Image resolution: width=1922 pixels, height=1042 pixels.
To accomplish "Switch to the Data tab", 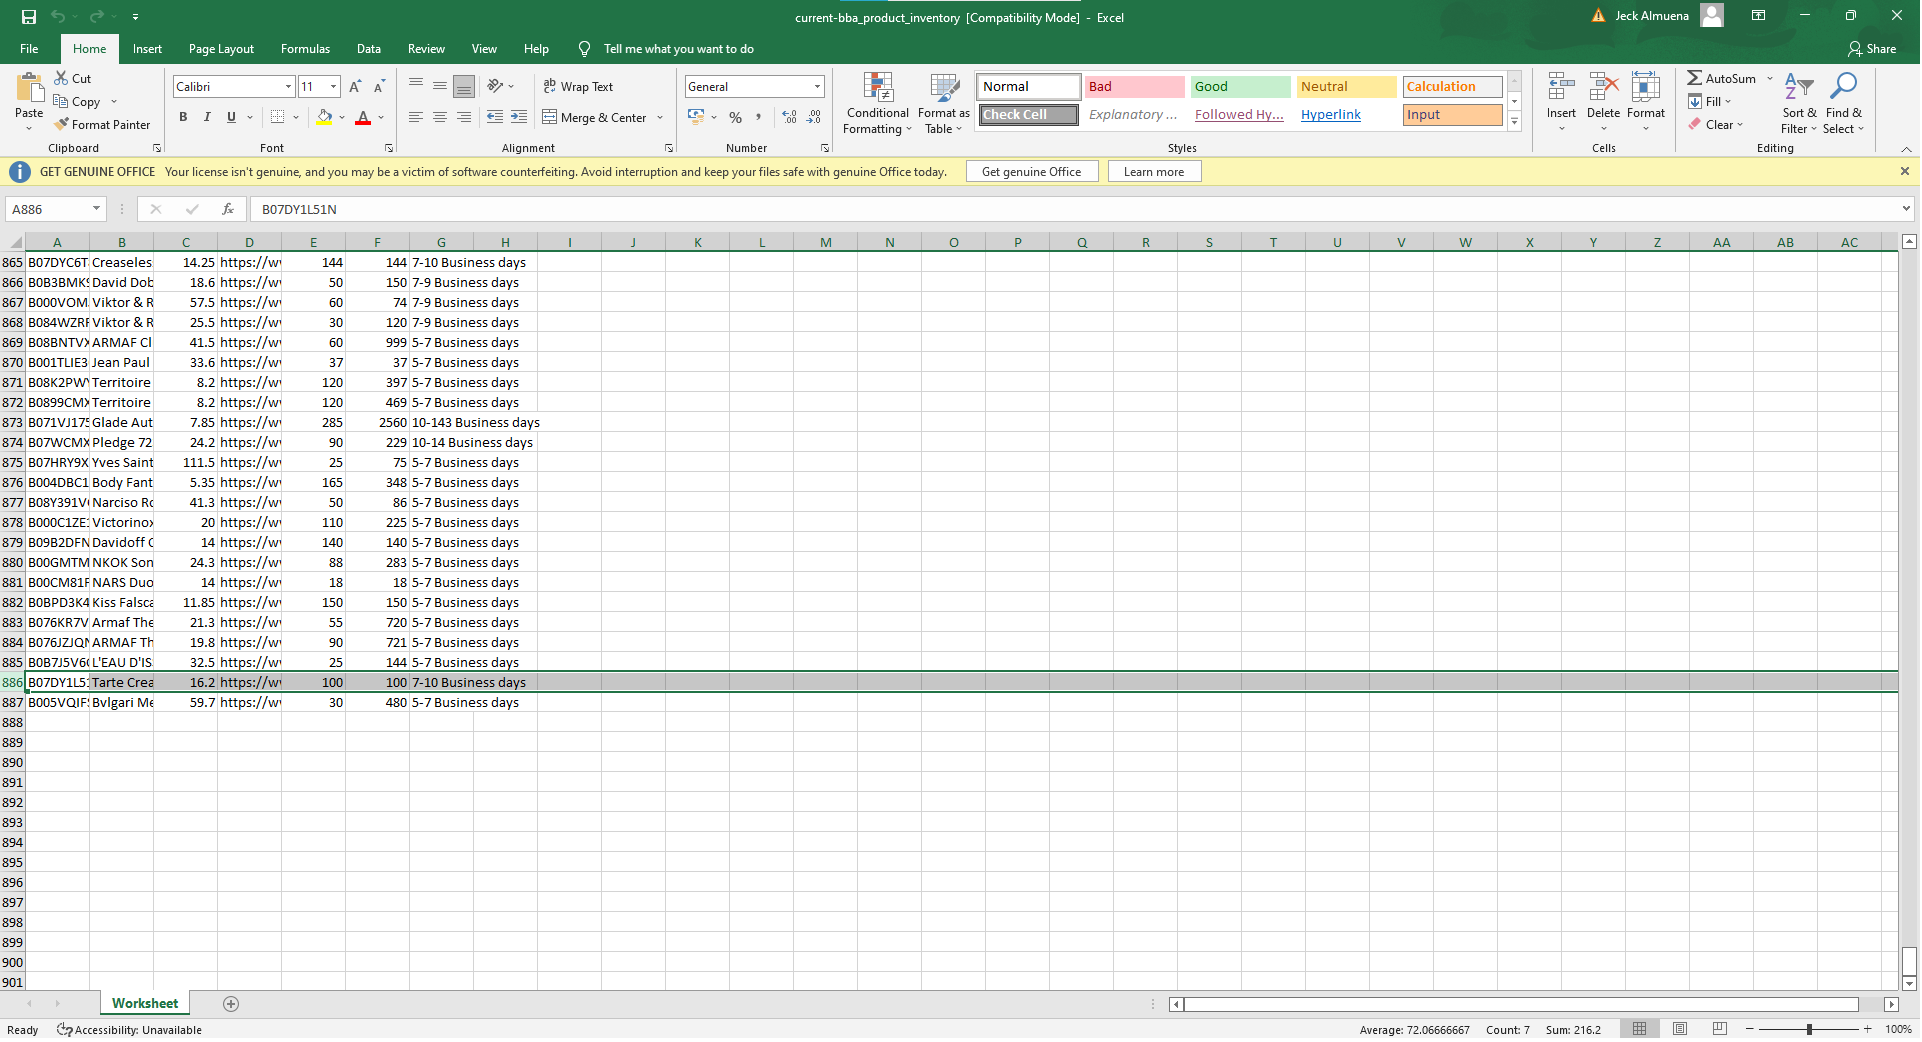I will (369, 49).
